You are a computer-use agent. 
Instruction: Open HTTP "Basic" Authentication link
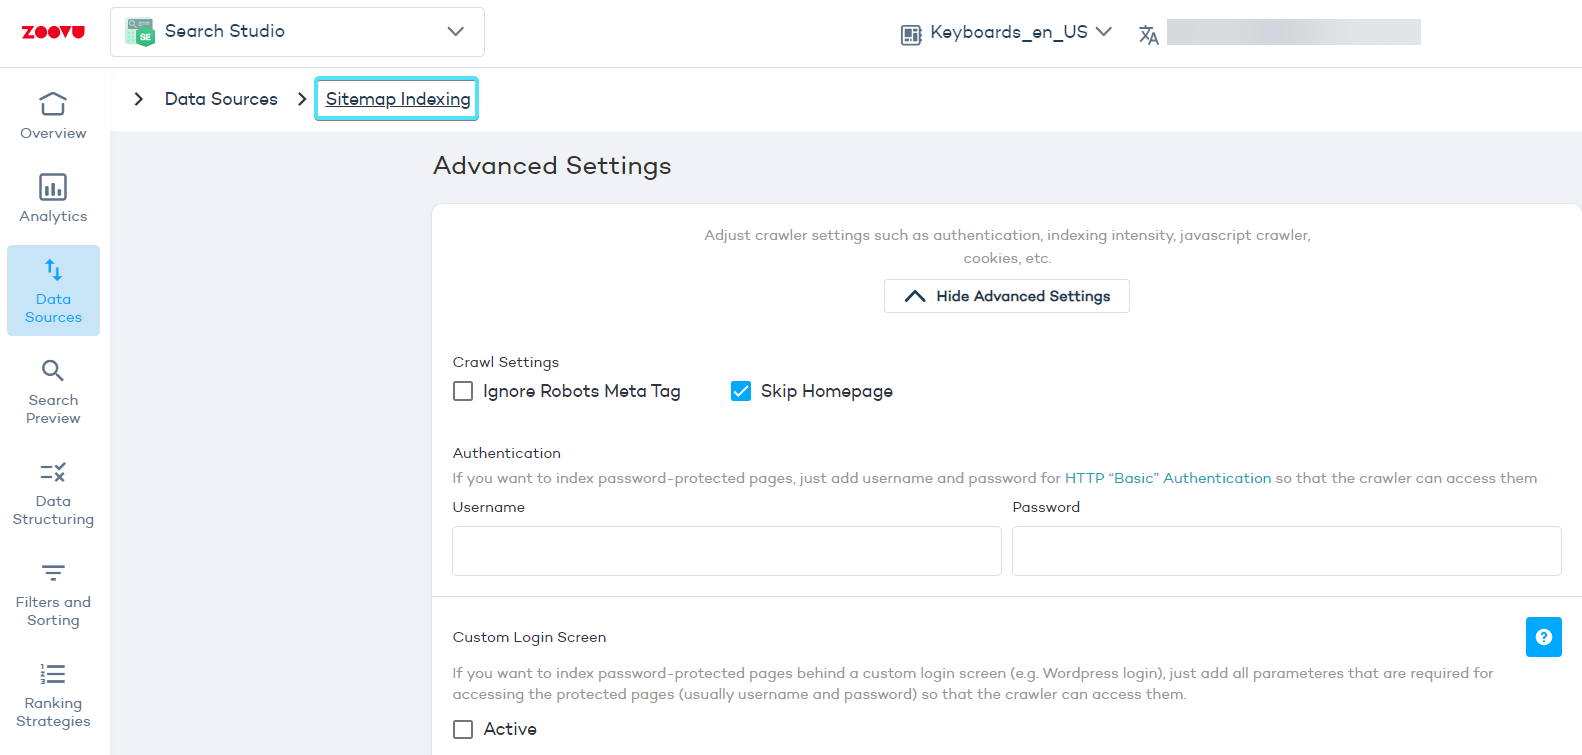pyautogui.click(x=1167, y=478)
